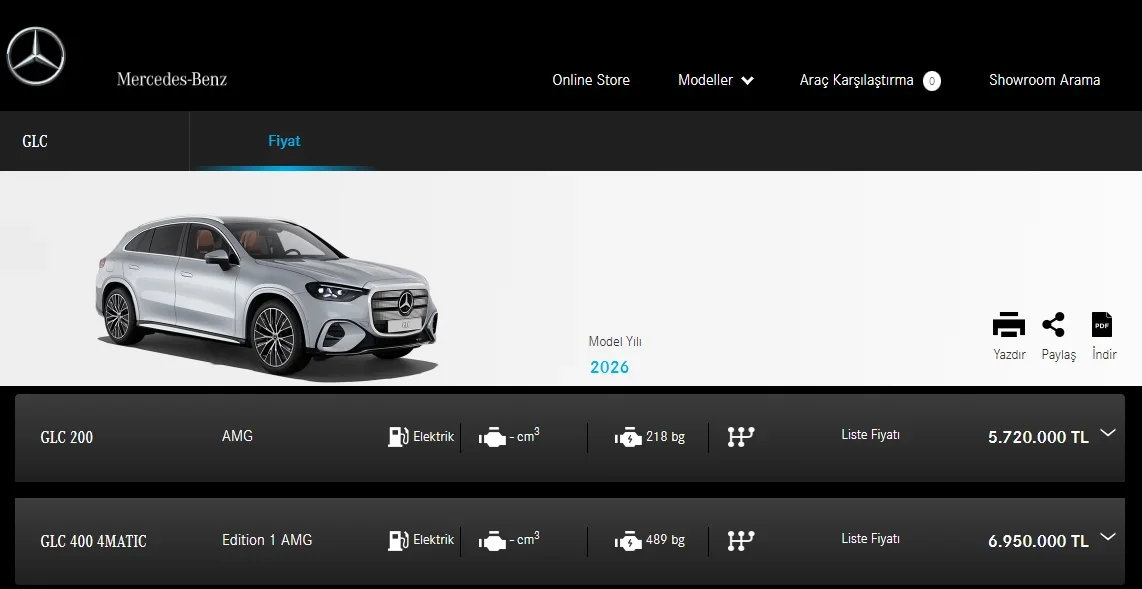The width and height of the screenshot is (1142, 589).
Task: Open Araç Karşılaştırma comparison page
Action: (x=856, y=80)
